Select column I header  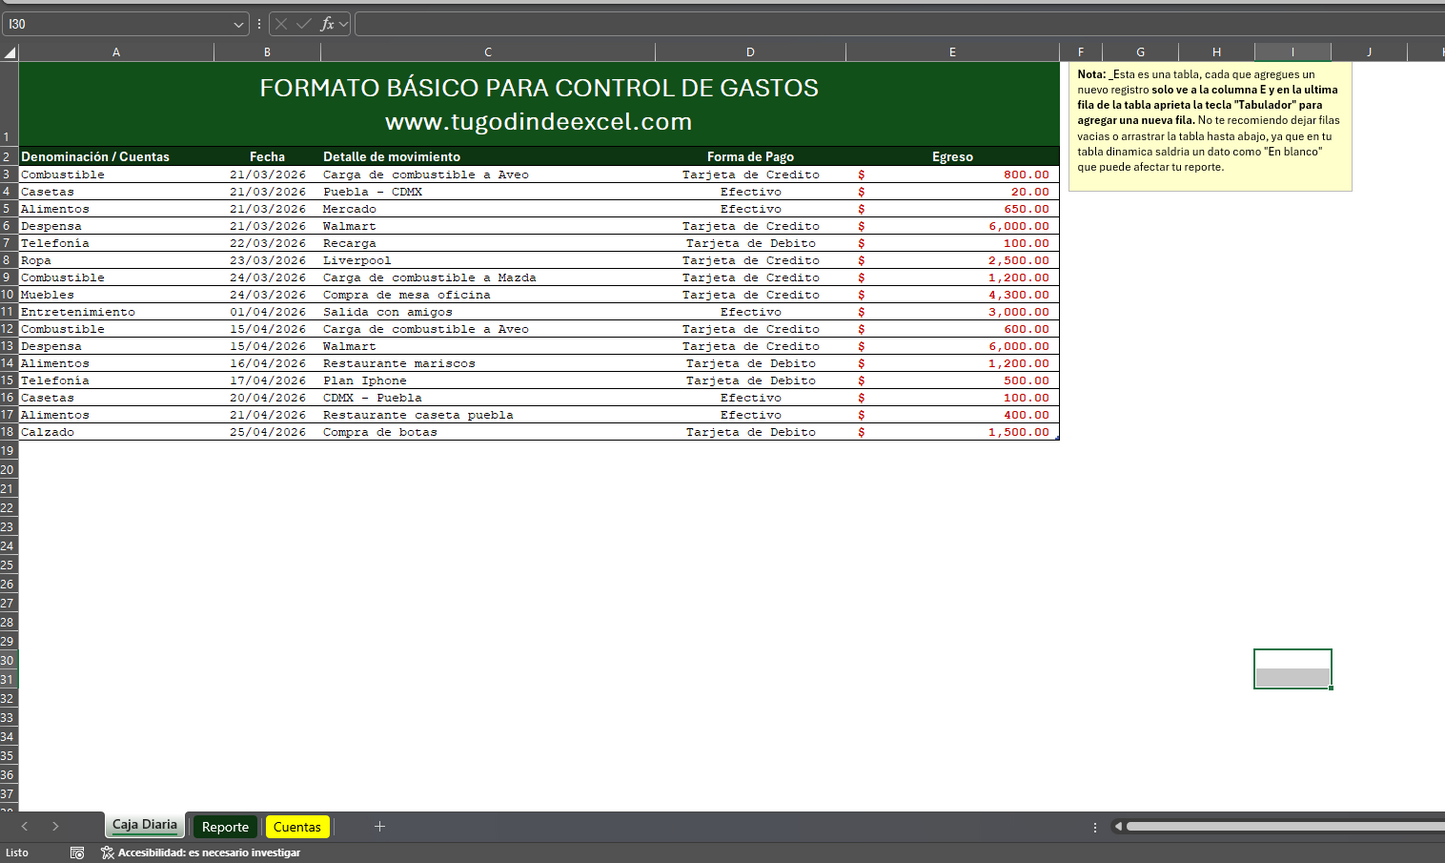click(1292, 52)
